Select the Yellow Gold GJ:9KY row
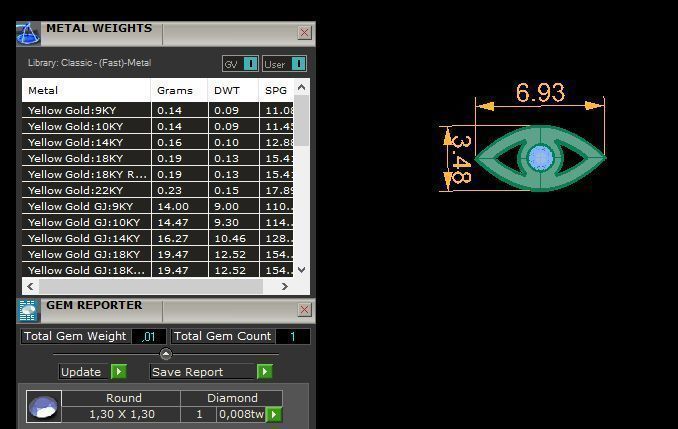The image size is (678, 429). click(x=157, y=206)
